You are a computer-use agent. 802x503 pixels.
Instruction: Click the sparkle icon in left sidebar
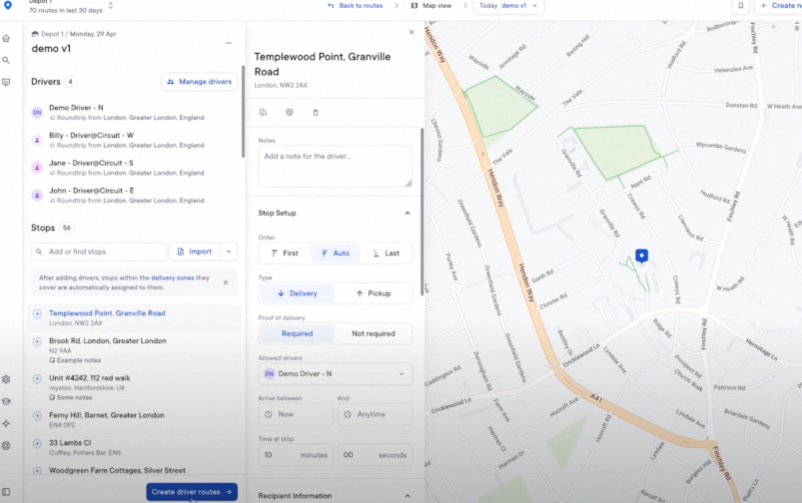(x=6, y=424)
